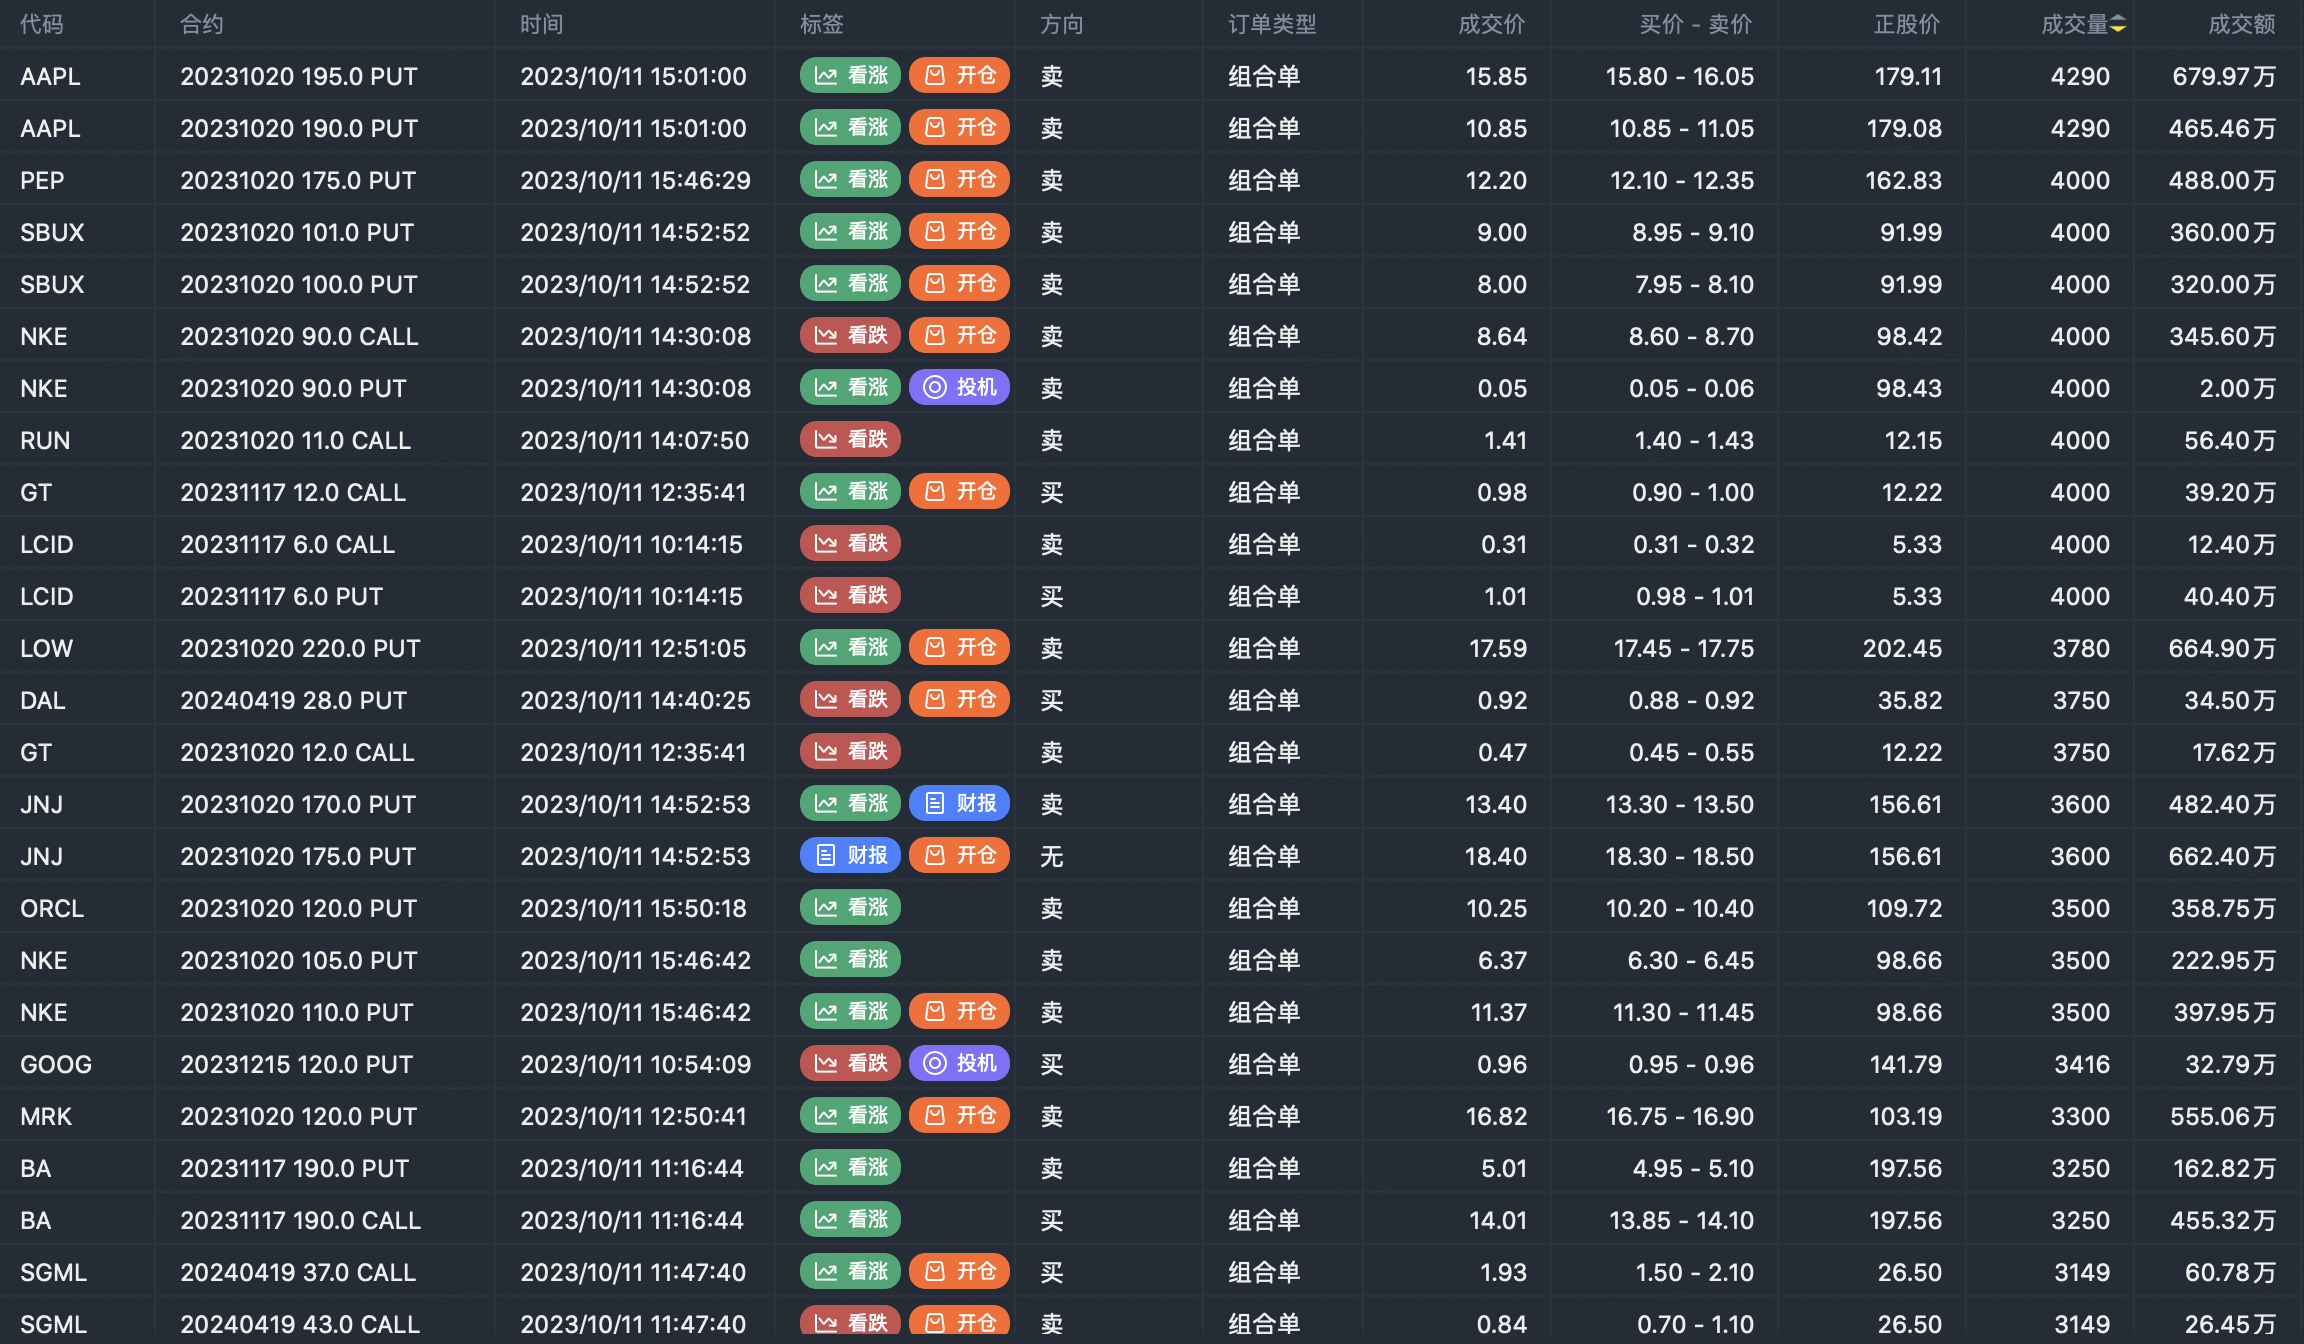Click the 成交价 column header
2304x1344 pixels.
1492,24
